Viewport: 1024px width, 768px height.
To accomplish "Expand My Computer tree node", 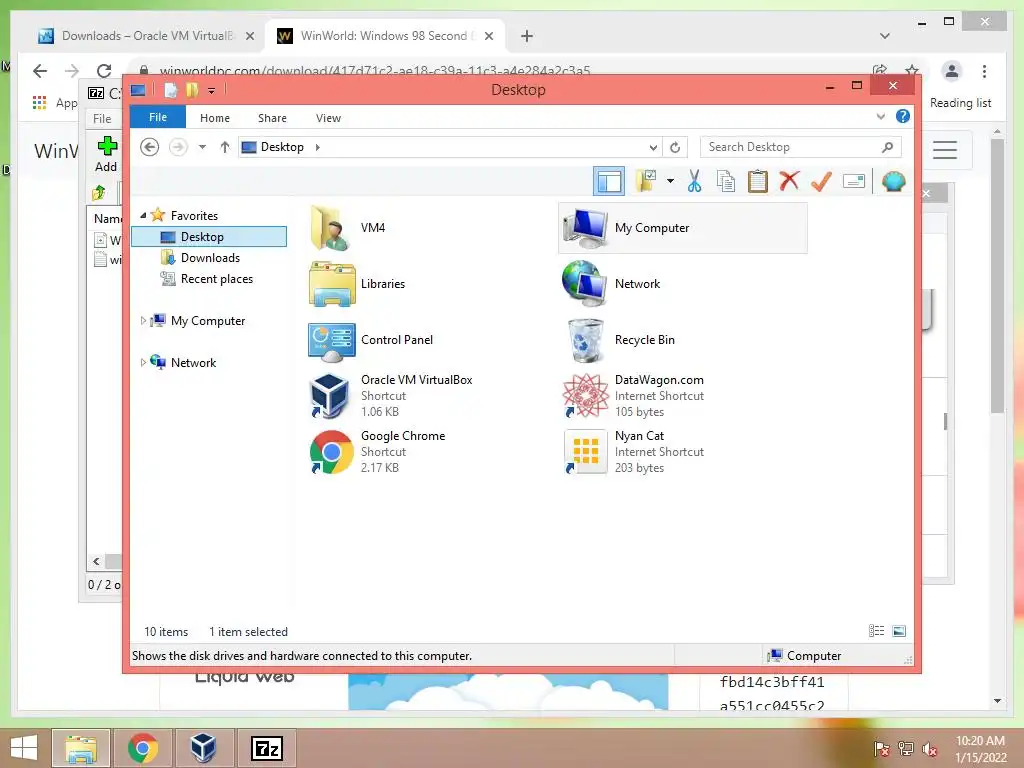I will pos(143,321).
